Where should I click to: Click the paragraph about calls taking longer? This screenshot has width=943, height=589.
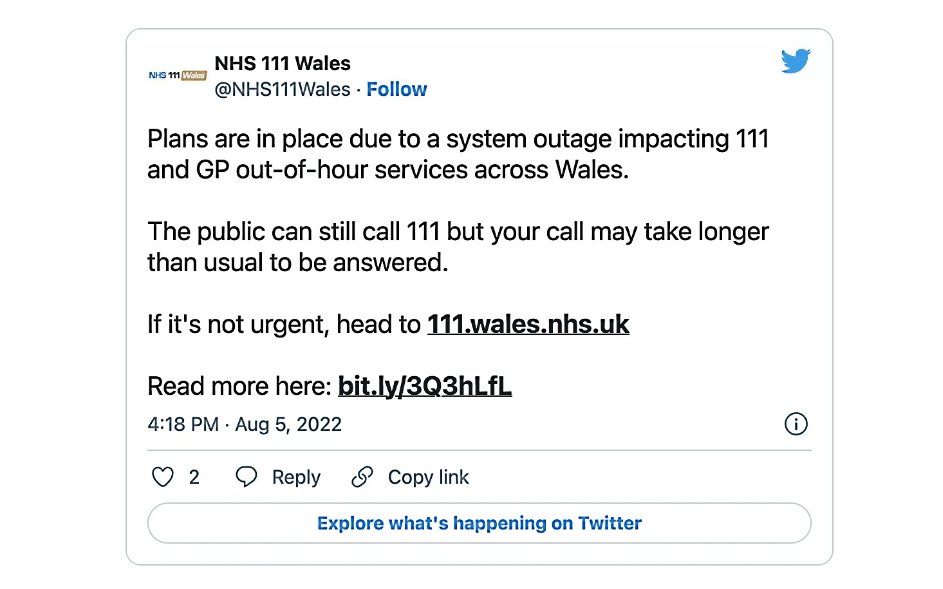point(457,246)
